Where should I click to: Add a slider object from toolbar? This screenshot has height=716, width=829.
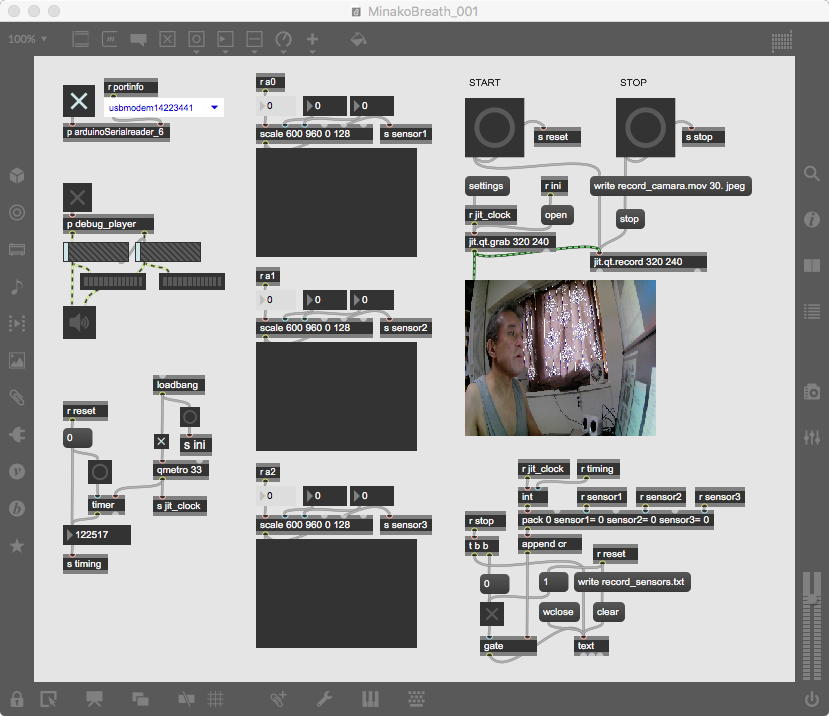254,39
